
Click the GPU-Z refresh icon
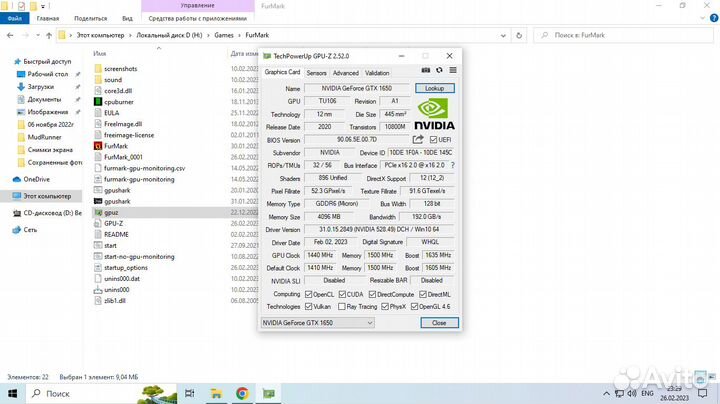(x=439, y=72)
